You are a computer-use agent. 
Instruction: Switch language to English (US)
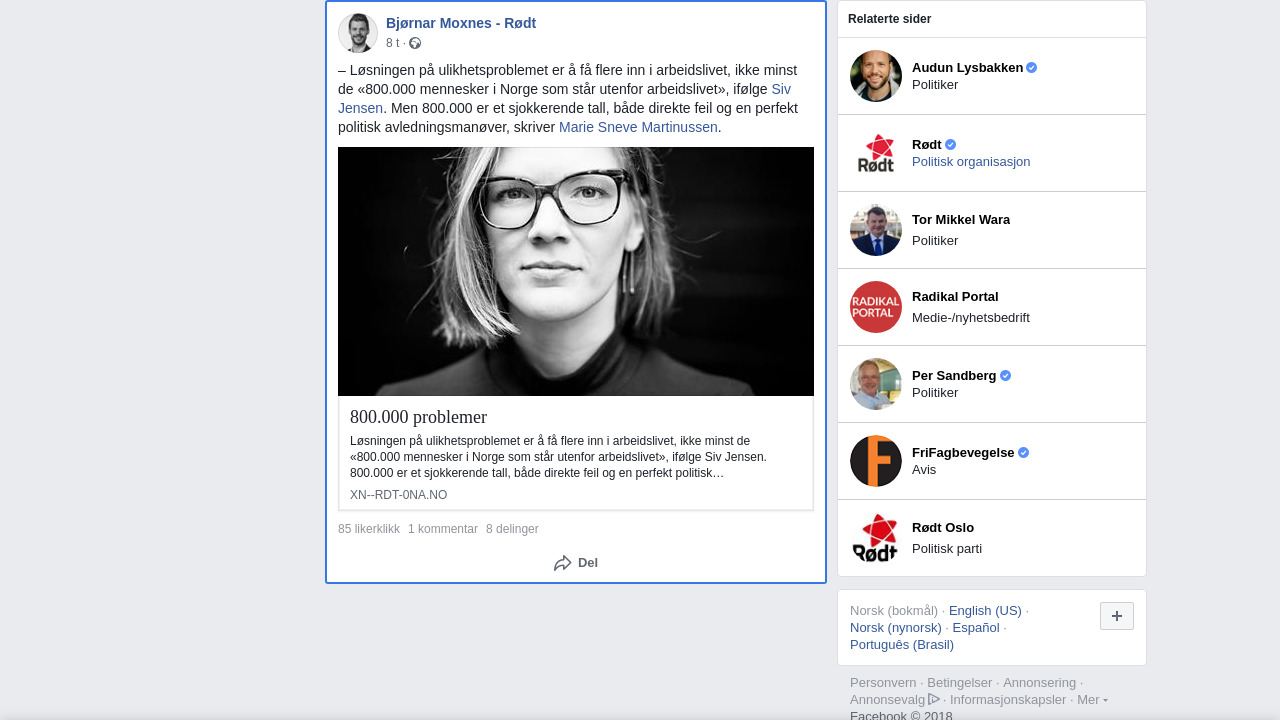tap(985, 611)
